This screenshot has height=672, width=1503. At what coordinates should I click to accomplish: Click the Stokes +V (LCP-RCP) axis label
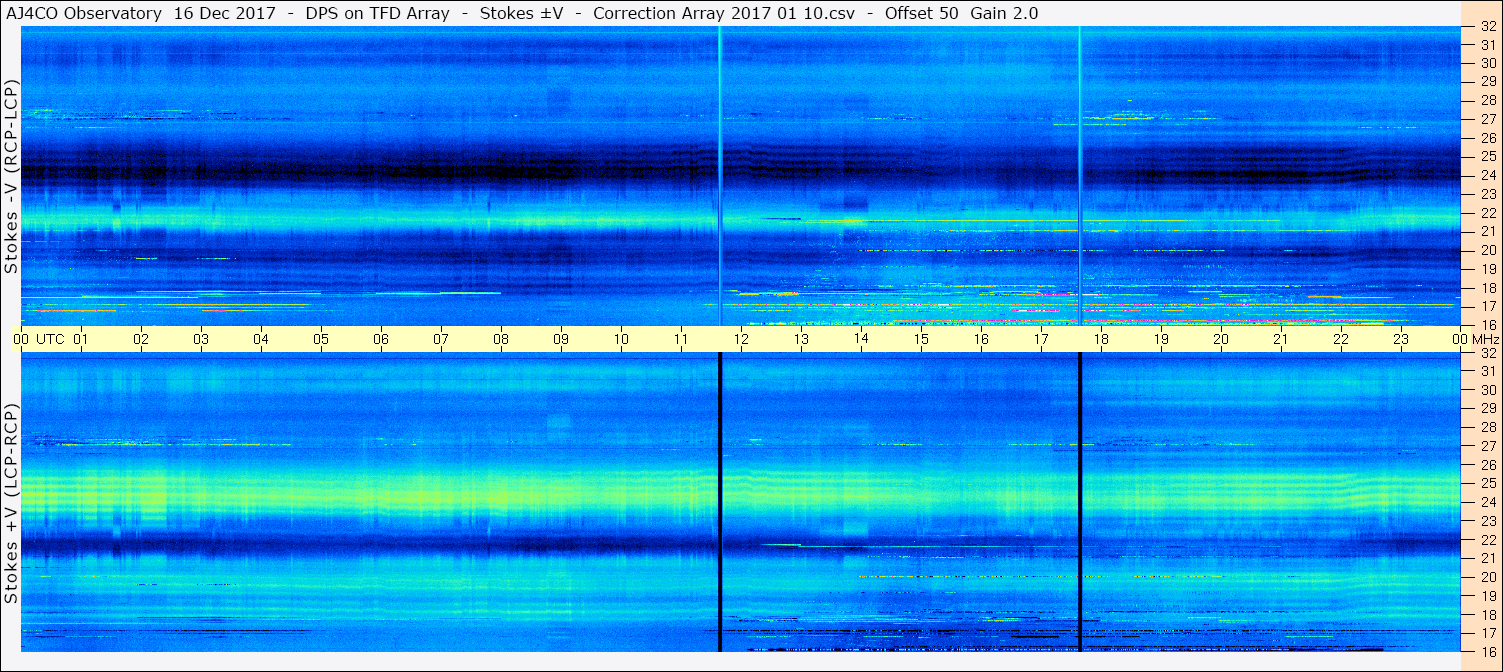(11, 503)
